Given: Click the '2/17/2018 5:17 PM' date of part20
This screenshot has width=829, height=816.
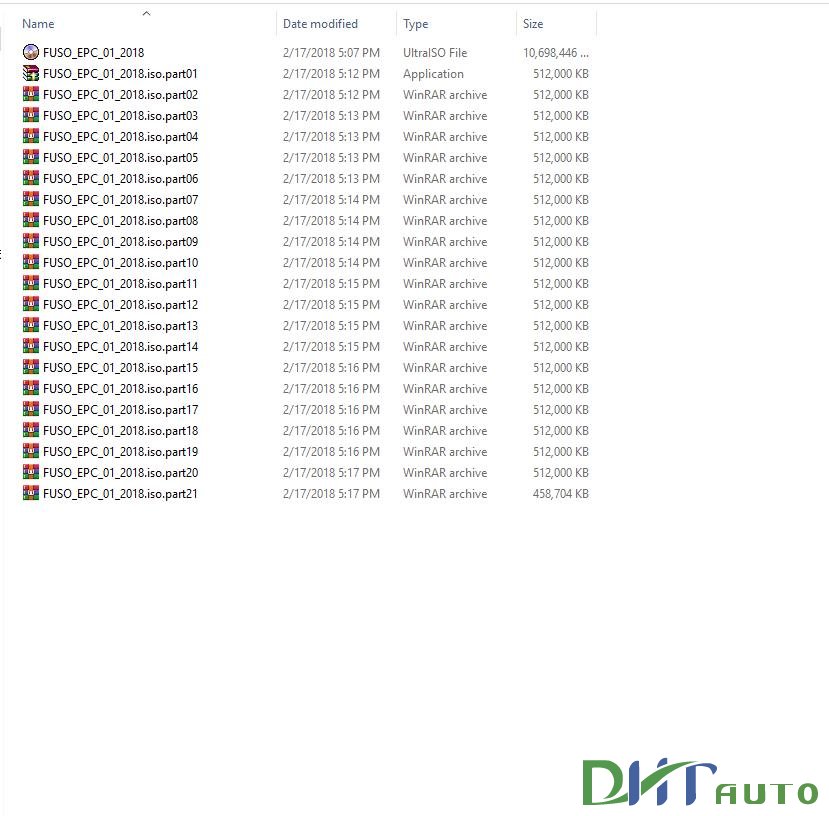Looking at the screenshot, I should [x=331, y=473].
